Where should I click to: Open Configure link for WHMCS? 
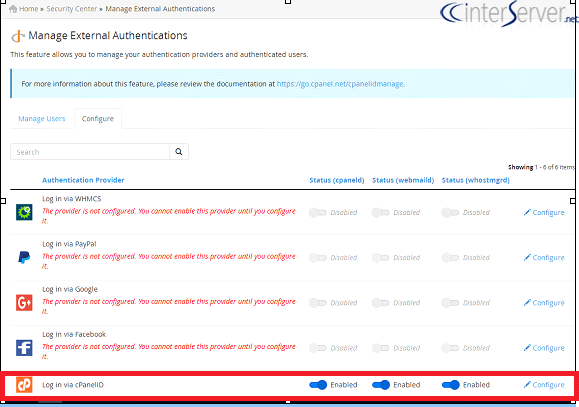click(x=544, y=212)
